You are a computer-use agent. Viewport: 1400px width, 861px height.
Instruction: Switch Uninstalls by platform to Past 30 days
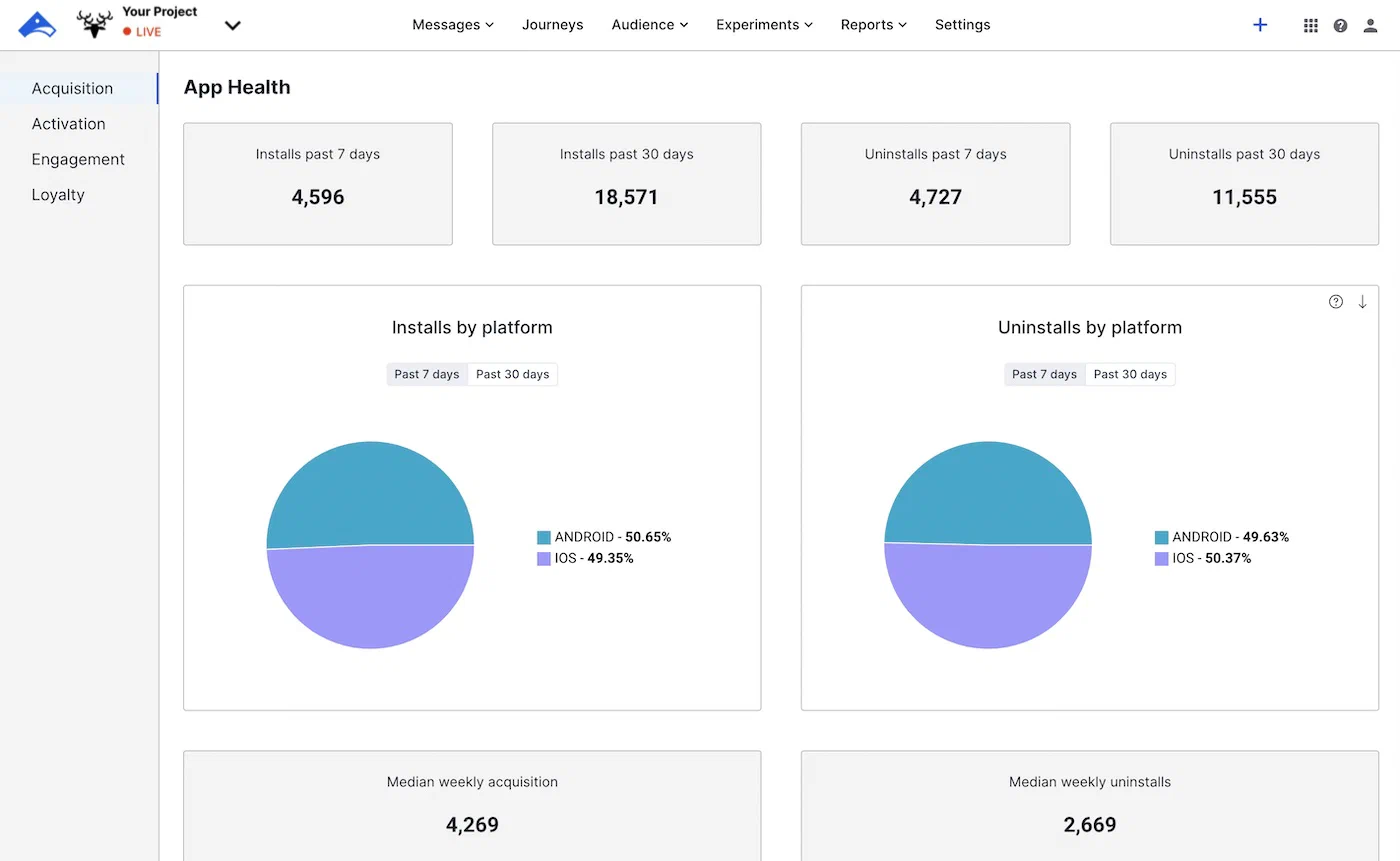point(1130,374)
